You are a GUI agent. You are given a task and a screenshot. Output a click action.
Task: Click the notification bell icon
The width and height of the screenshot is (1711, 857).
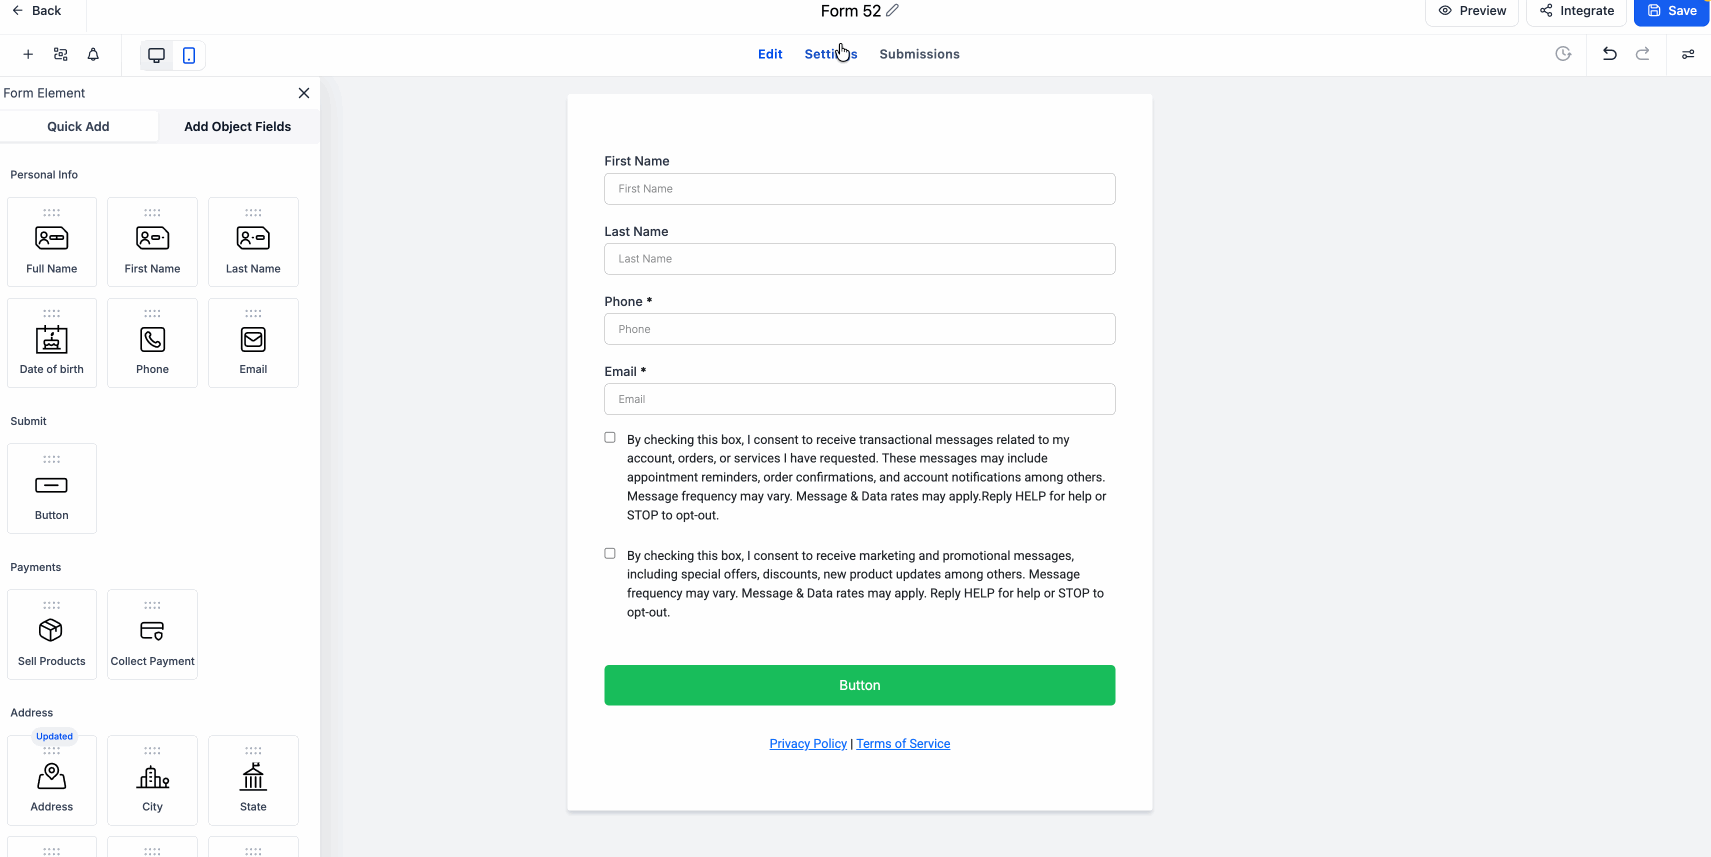[x=93, y=55]
